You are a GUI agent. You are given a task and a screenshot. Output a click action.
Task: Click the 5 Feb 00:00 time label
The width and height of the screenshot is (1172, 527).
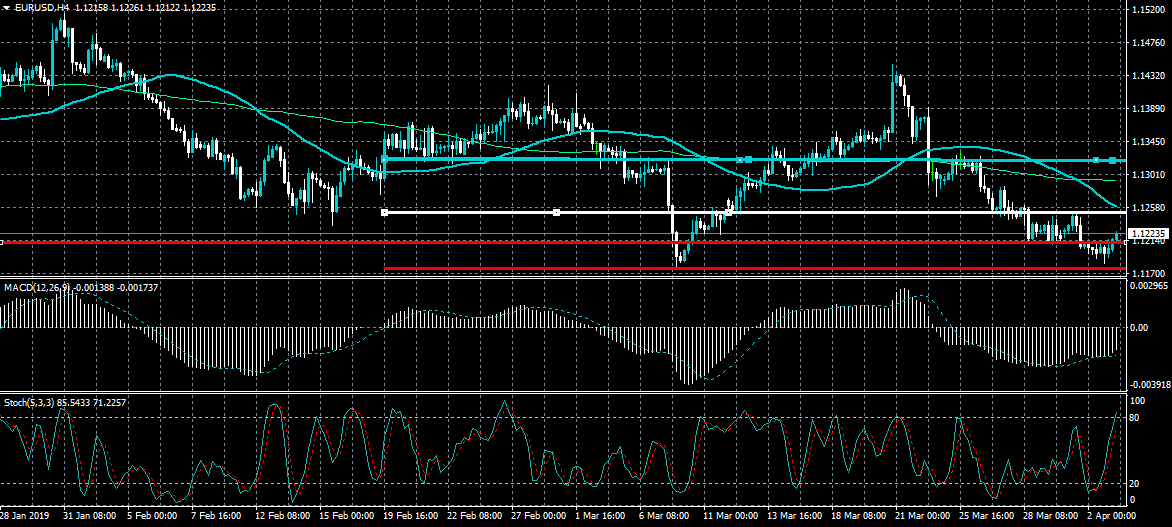[152, 516]
